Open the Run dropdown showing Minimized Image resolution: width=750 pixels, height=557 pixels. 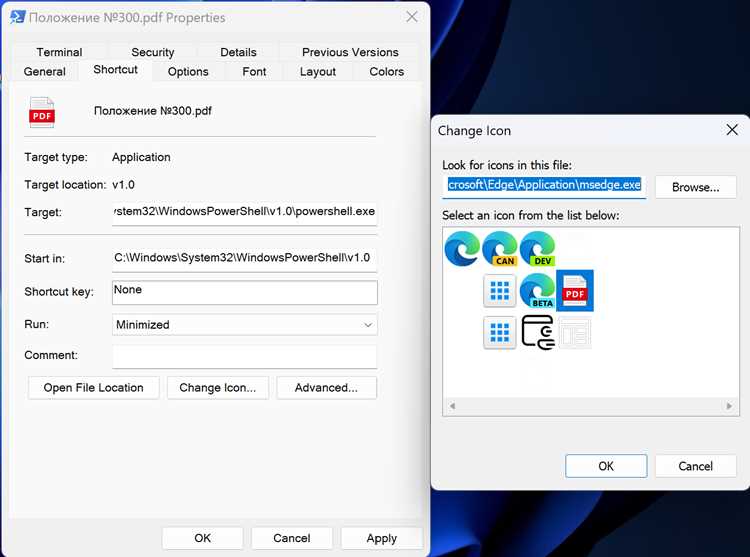(x=244, y=325)
